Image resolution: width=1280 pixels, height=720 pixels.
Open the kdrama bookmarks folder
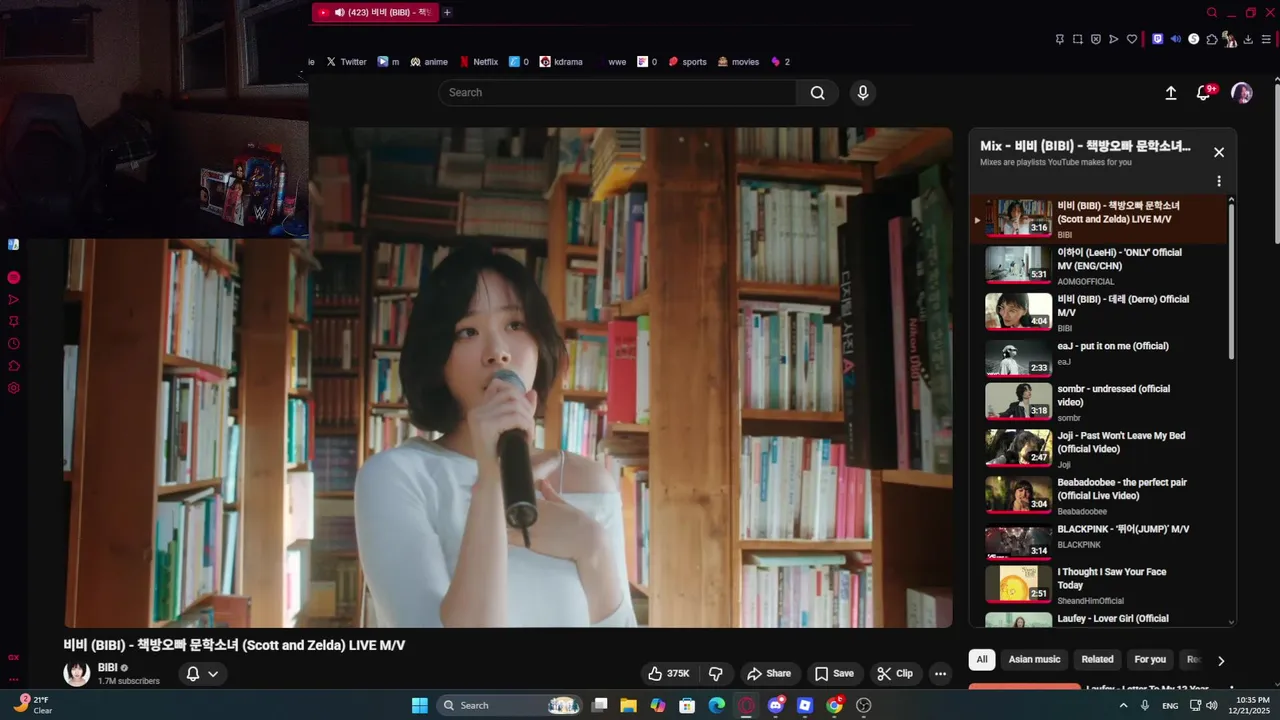(x=561, y=62)
